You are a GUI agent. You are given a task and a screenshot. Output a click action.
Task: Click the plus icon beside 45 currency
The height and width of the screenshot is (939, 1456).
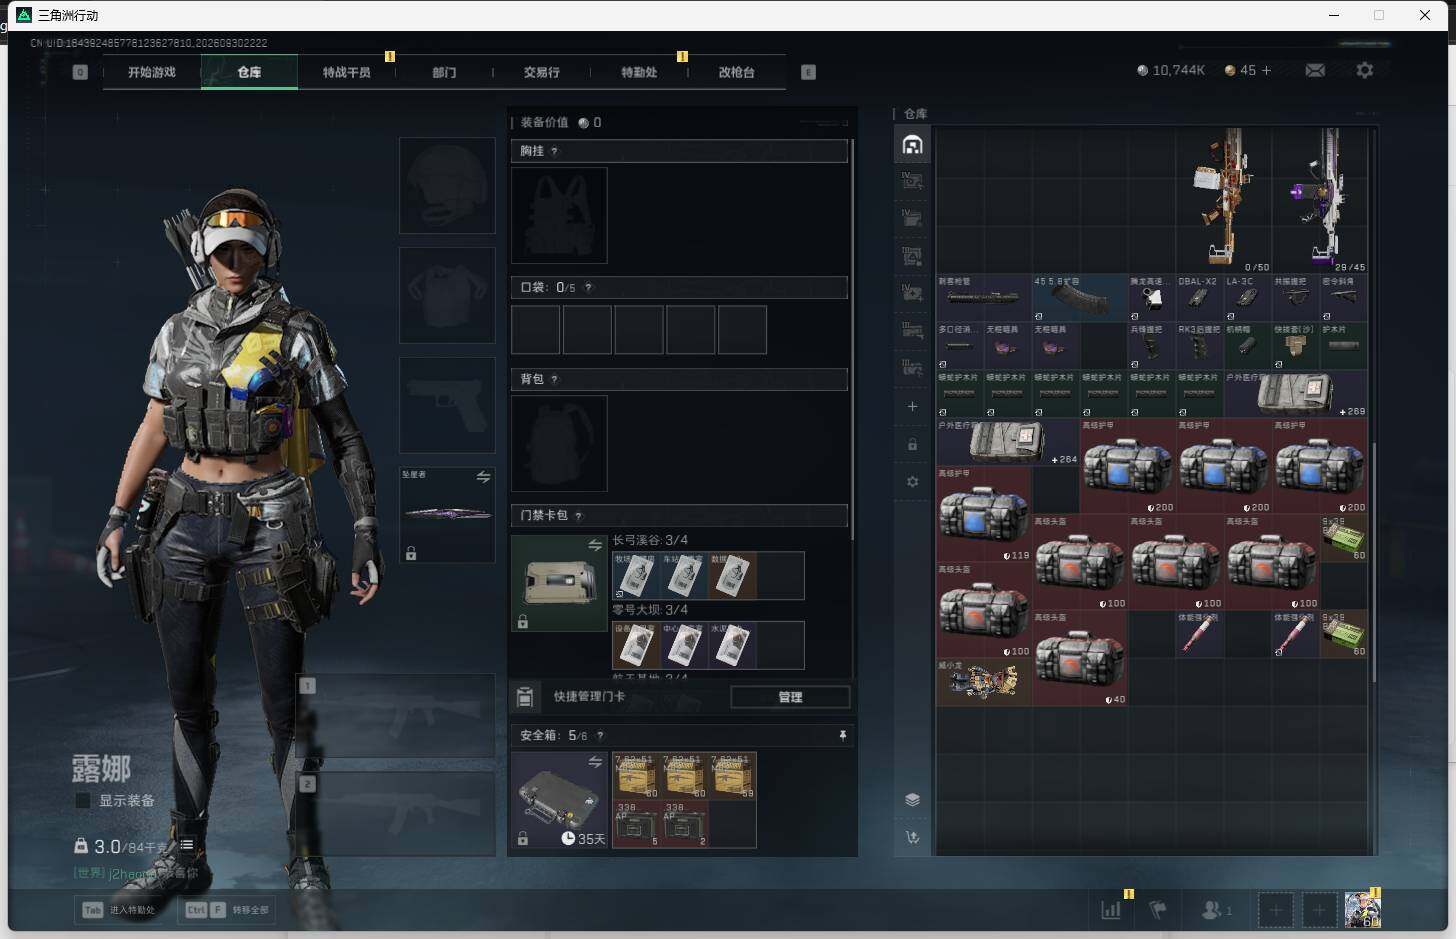(1266, 70)
